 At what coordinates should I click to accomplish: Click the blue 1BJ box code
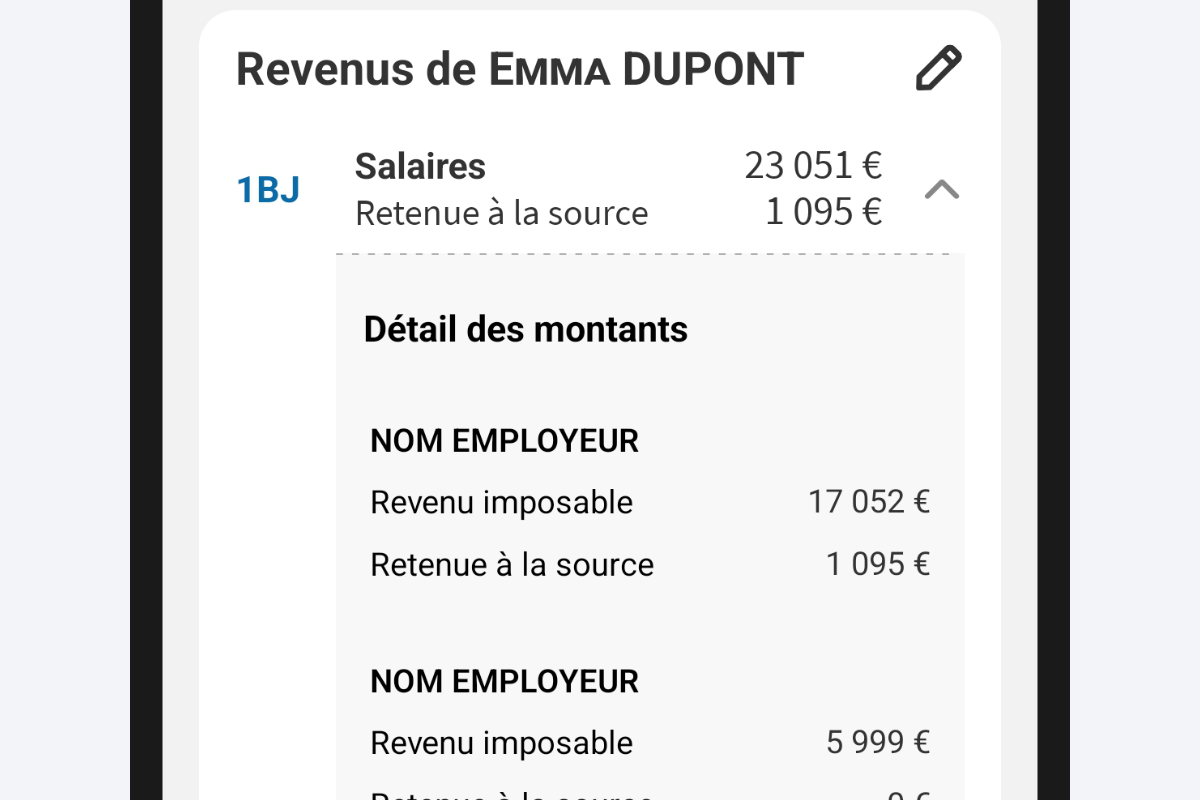[268, 190]
